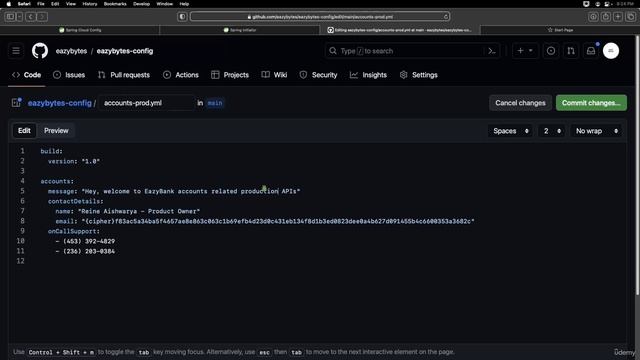This screenshot has height=360, width=640.
Task: Switch to Start Page browser tab
Action: click(x=560, y=30)
